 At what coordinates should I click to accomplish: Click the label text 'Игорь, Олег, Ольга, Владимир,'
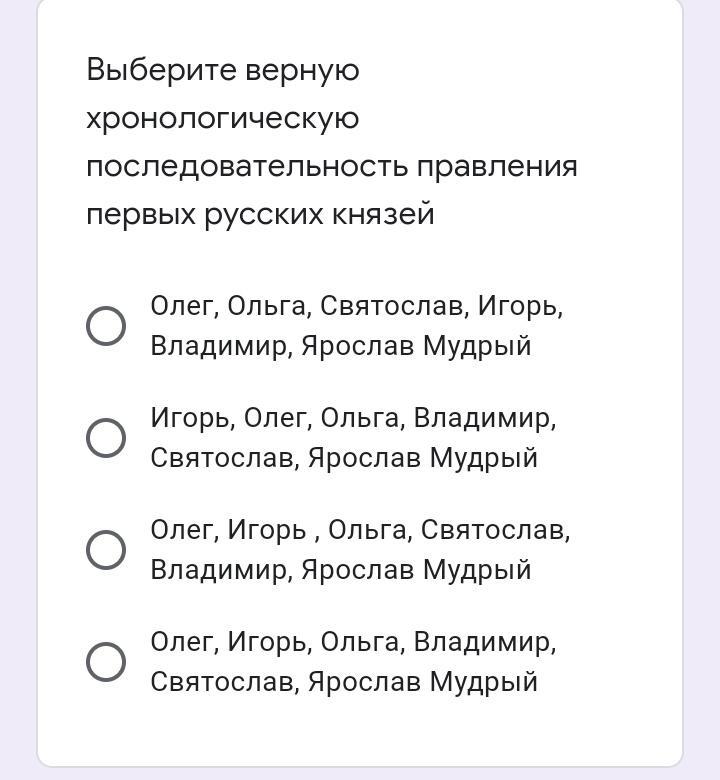(353, 418)
